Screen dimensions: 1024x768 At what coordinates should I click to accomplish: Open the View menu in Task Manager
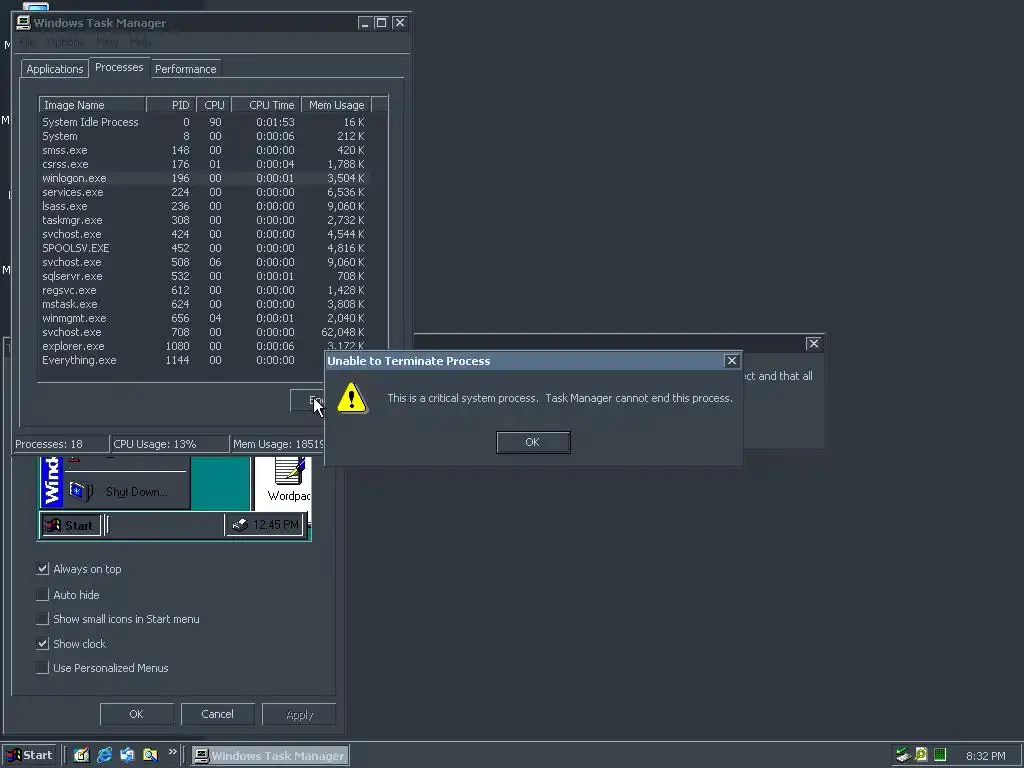tap(107, 42)
